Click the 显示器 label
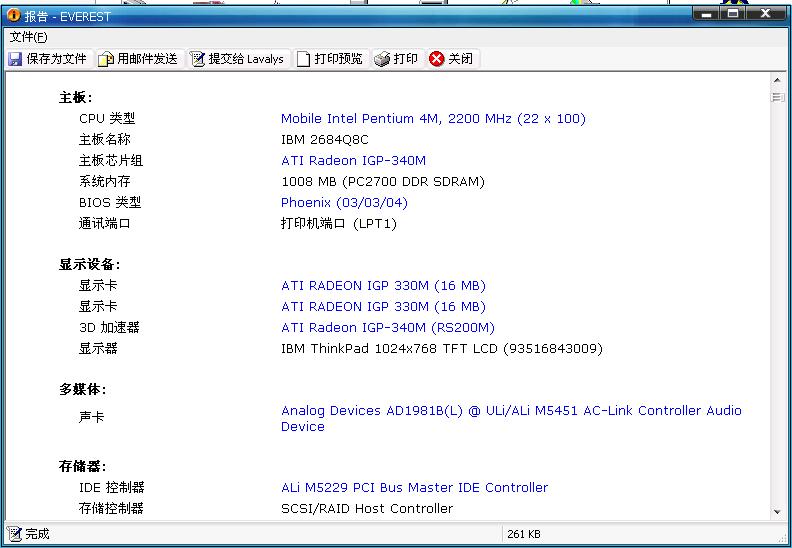Viewport: 792px width, 548px height. click(x=98, y=349)
